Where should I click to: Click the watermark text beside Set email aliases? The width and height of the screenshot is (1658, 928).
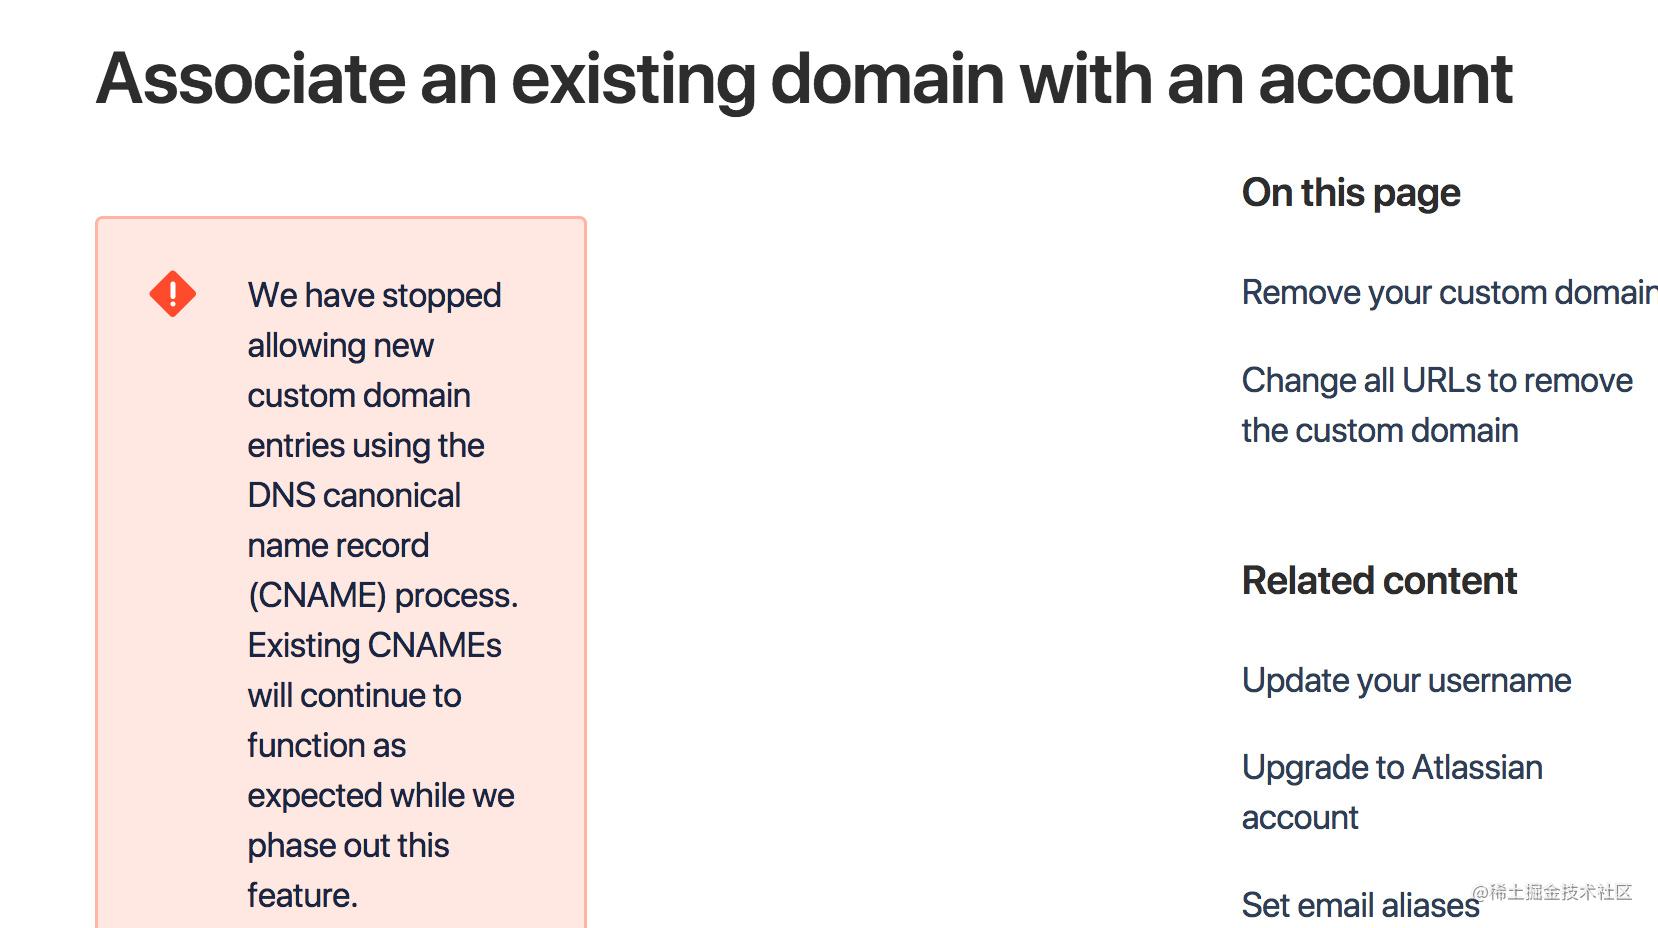(1552, 892)
